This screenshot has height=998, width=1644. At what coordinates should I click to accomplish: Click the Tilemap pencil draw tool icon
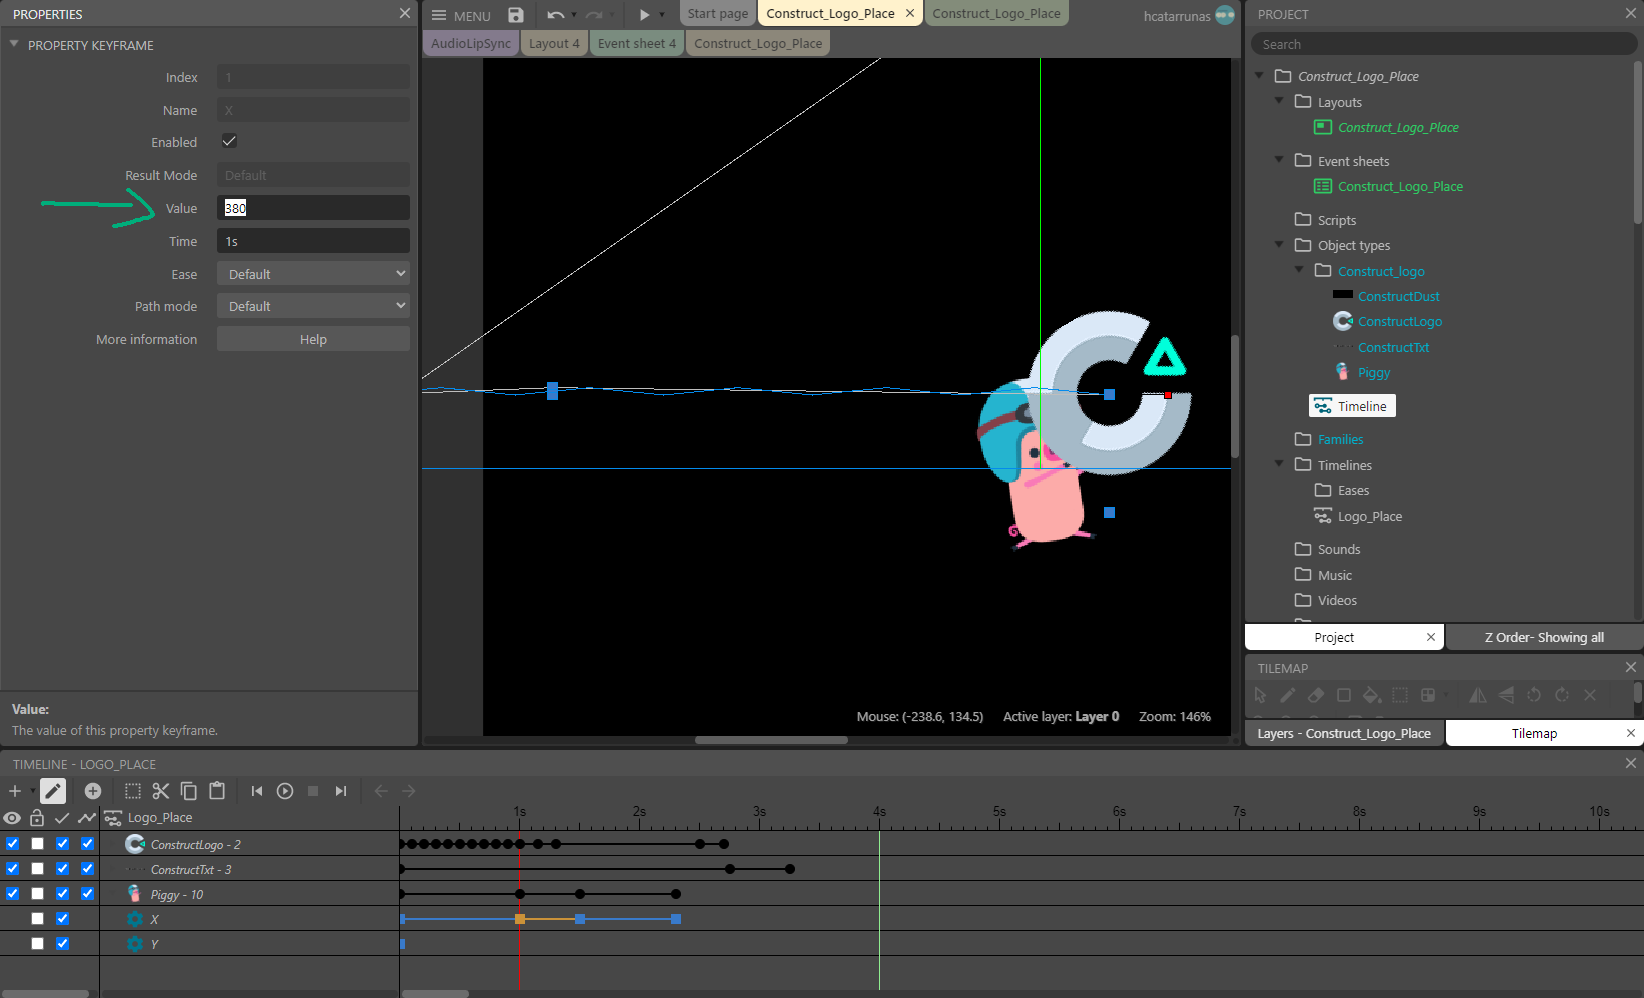[1288, 695]
